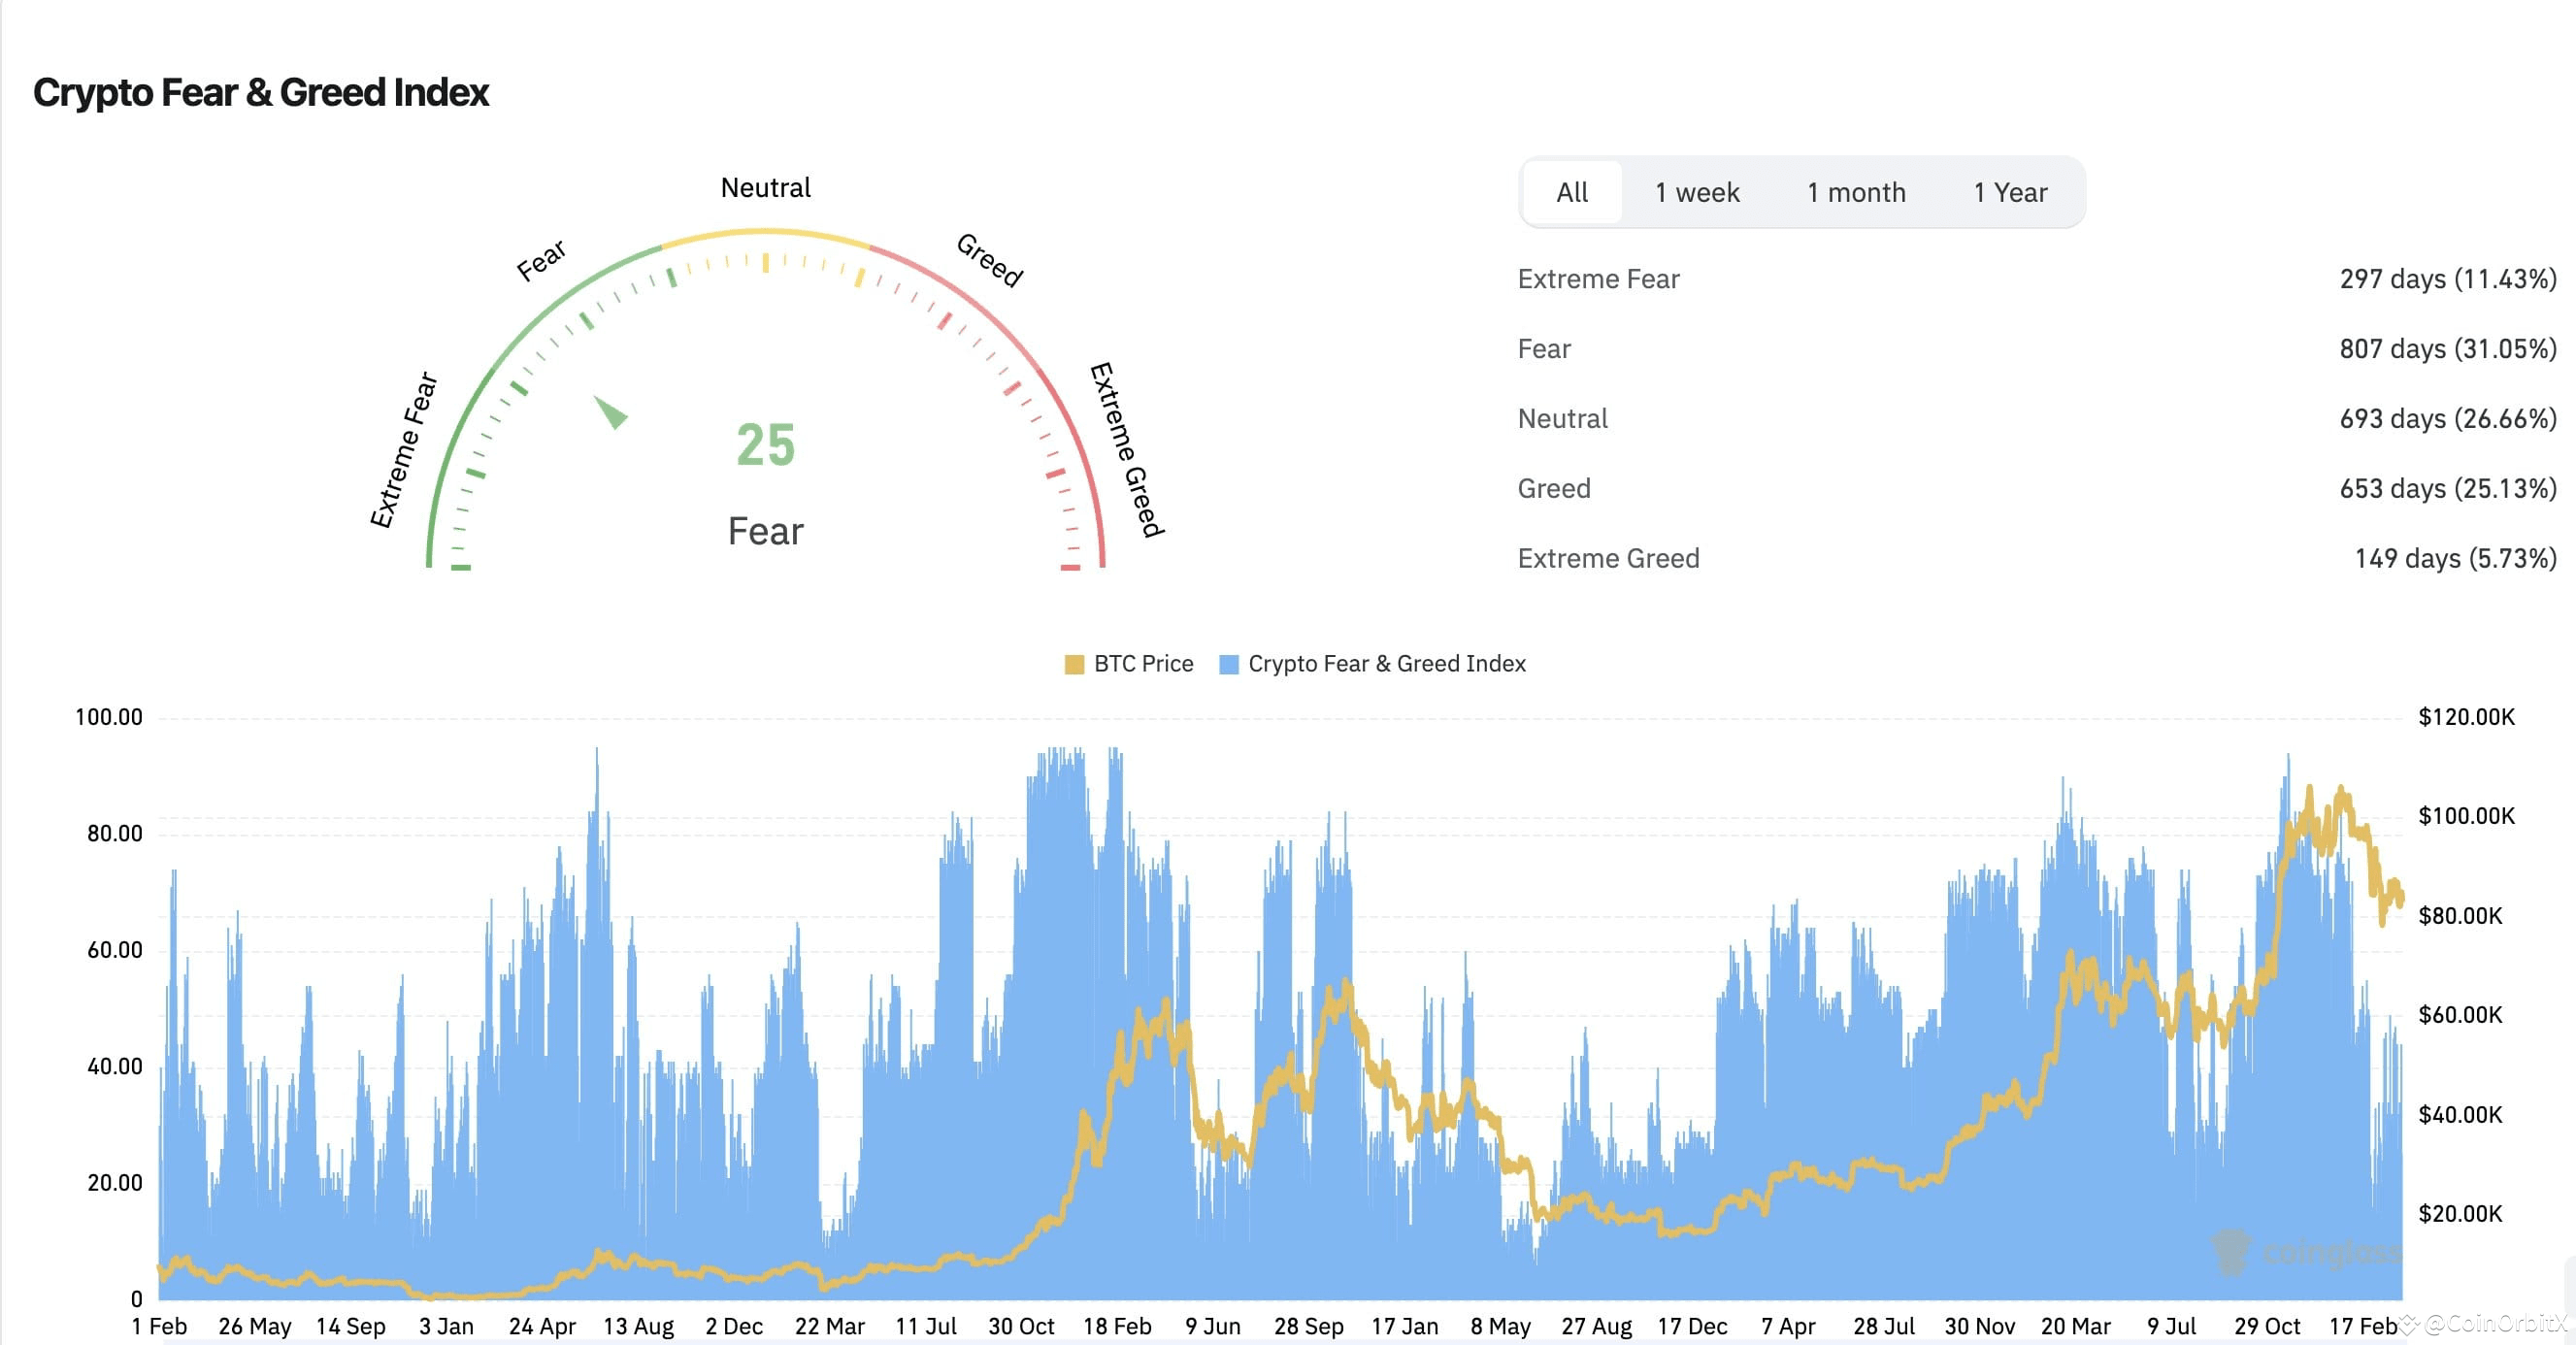
Task: Click the 30 Nov date axis label
Action: (x=1980, y=1327)
